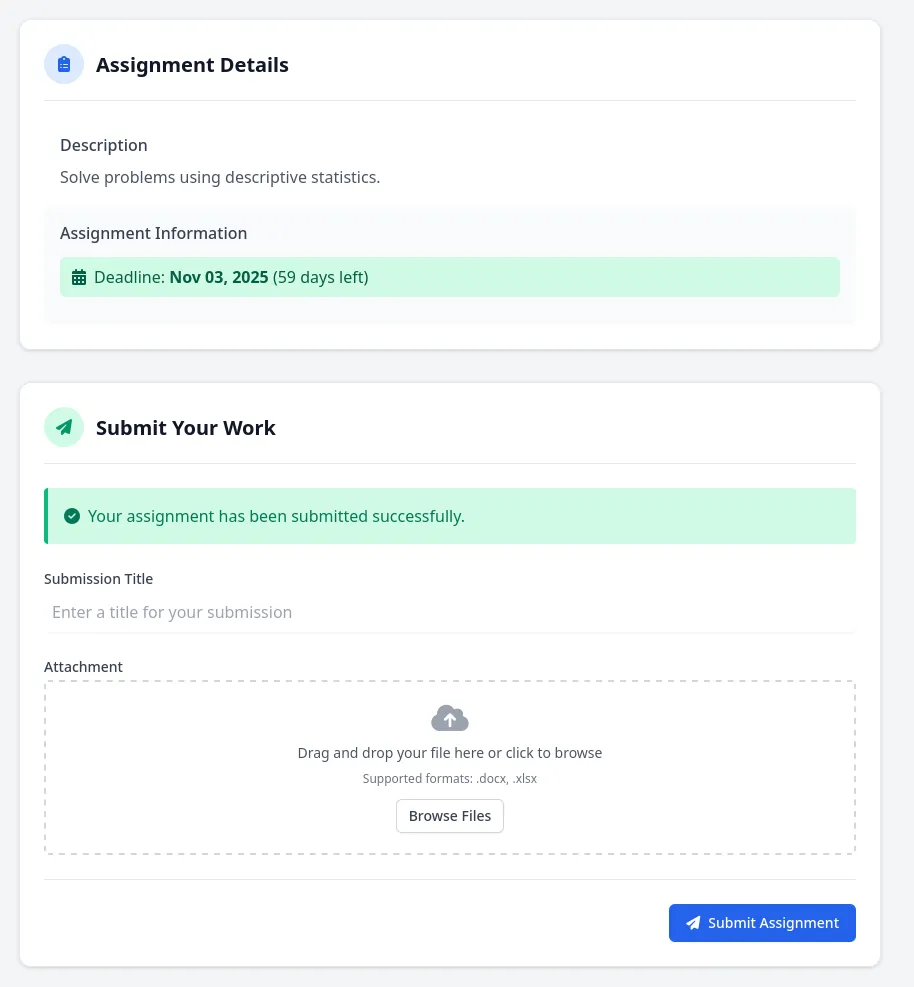Click the 'Submission Title' label
This screenshot has height=987, width=914.
point(98,579)
